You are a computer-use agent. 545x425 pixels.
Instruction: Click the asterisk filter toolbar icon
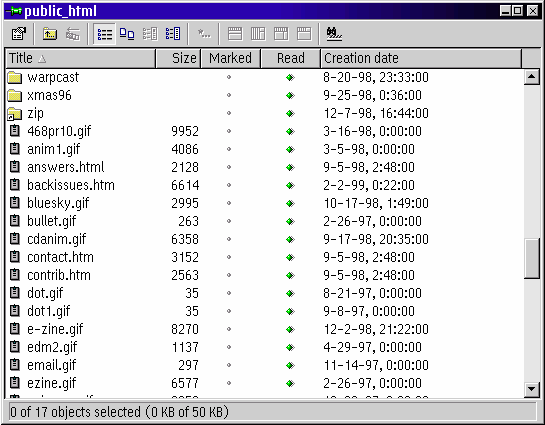point(204,34)
